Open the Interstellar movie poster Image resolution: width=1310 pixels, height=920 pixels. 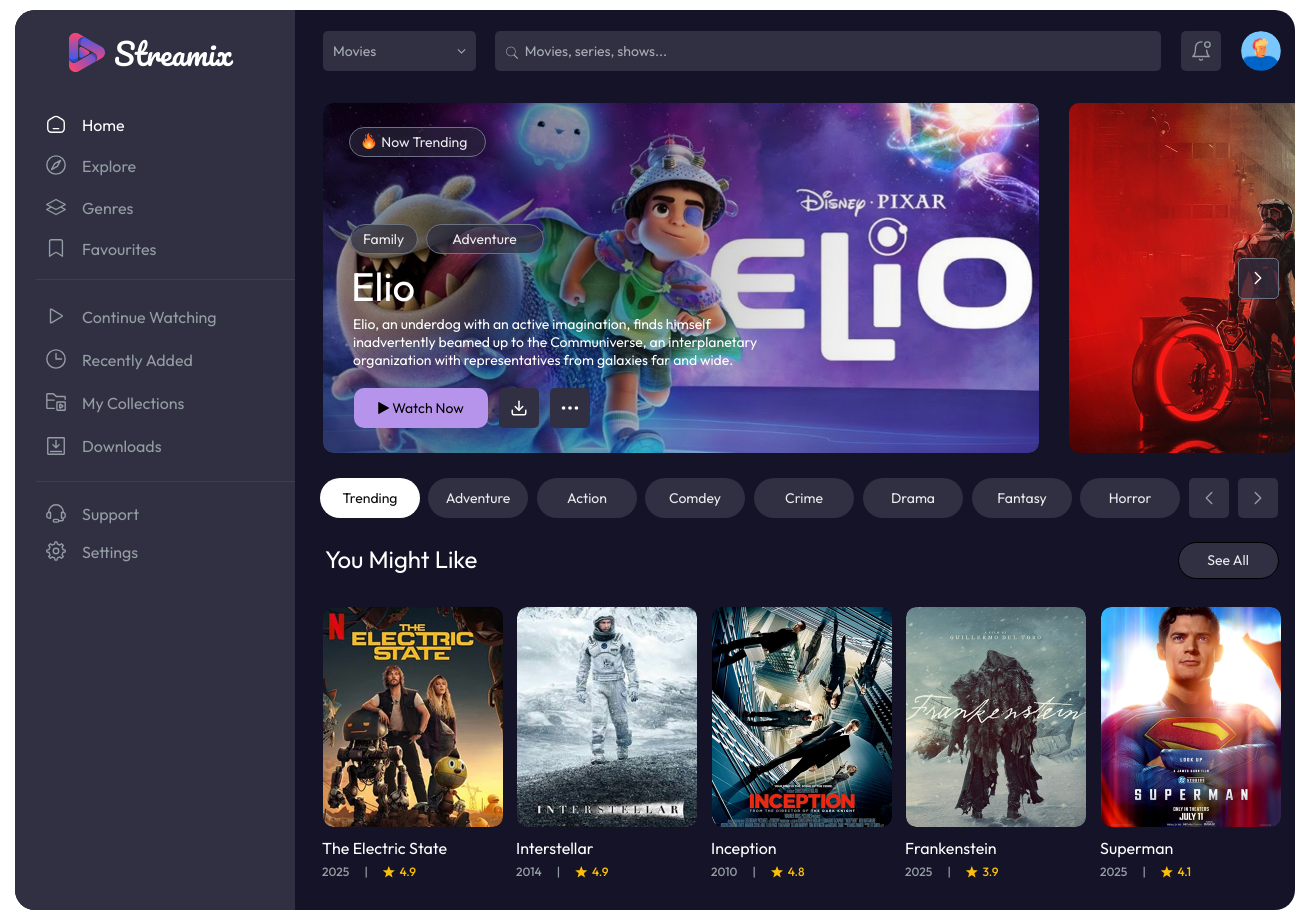click(606, 716)
